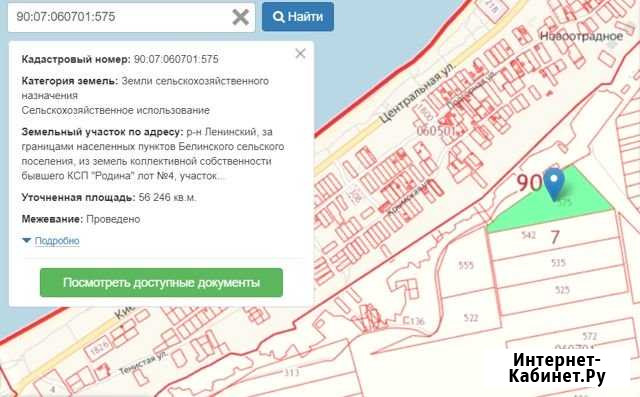Select parcel 555 on the map
Viewport: 640px width, 397px height.
click(x=466, y=266)
